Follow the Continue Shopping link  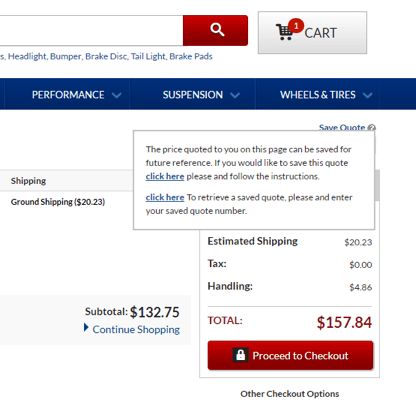136,329
